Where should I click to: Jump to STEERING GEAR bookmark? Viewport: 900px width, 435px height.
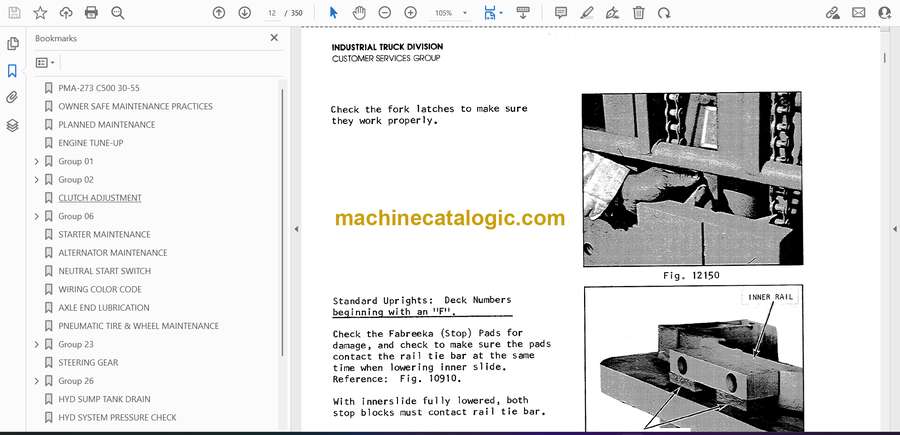point(88,363)
